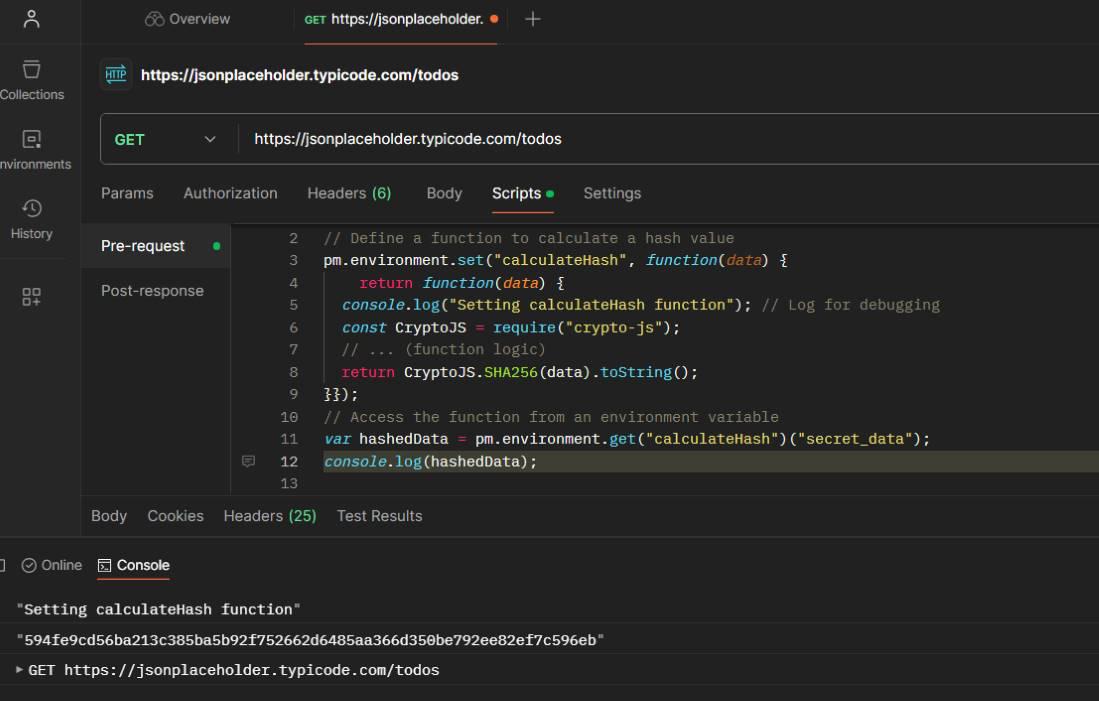Click the configure workspace sidebar grid icon
The width and height of the screenshot is (1099, 701).
pyautogui.click(x=31, y=297)
